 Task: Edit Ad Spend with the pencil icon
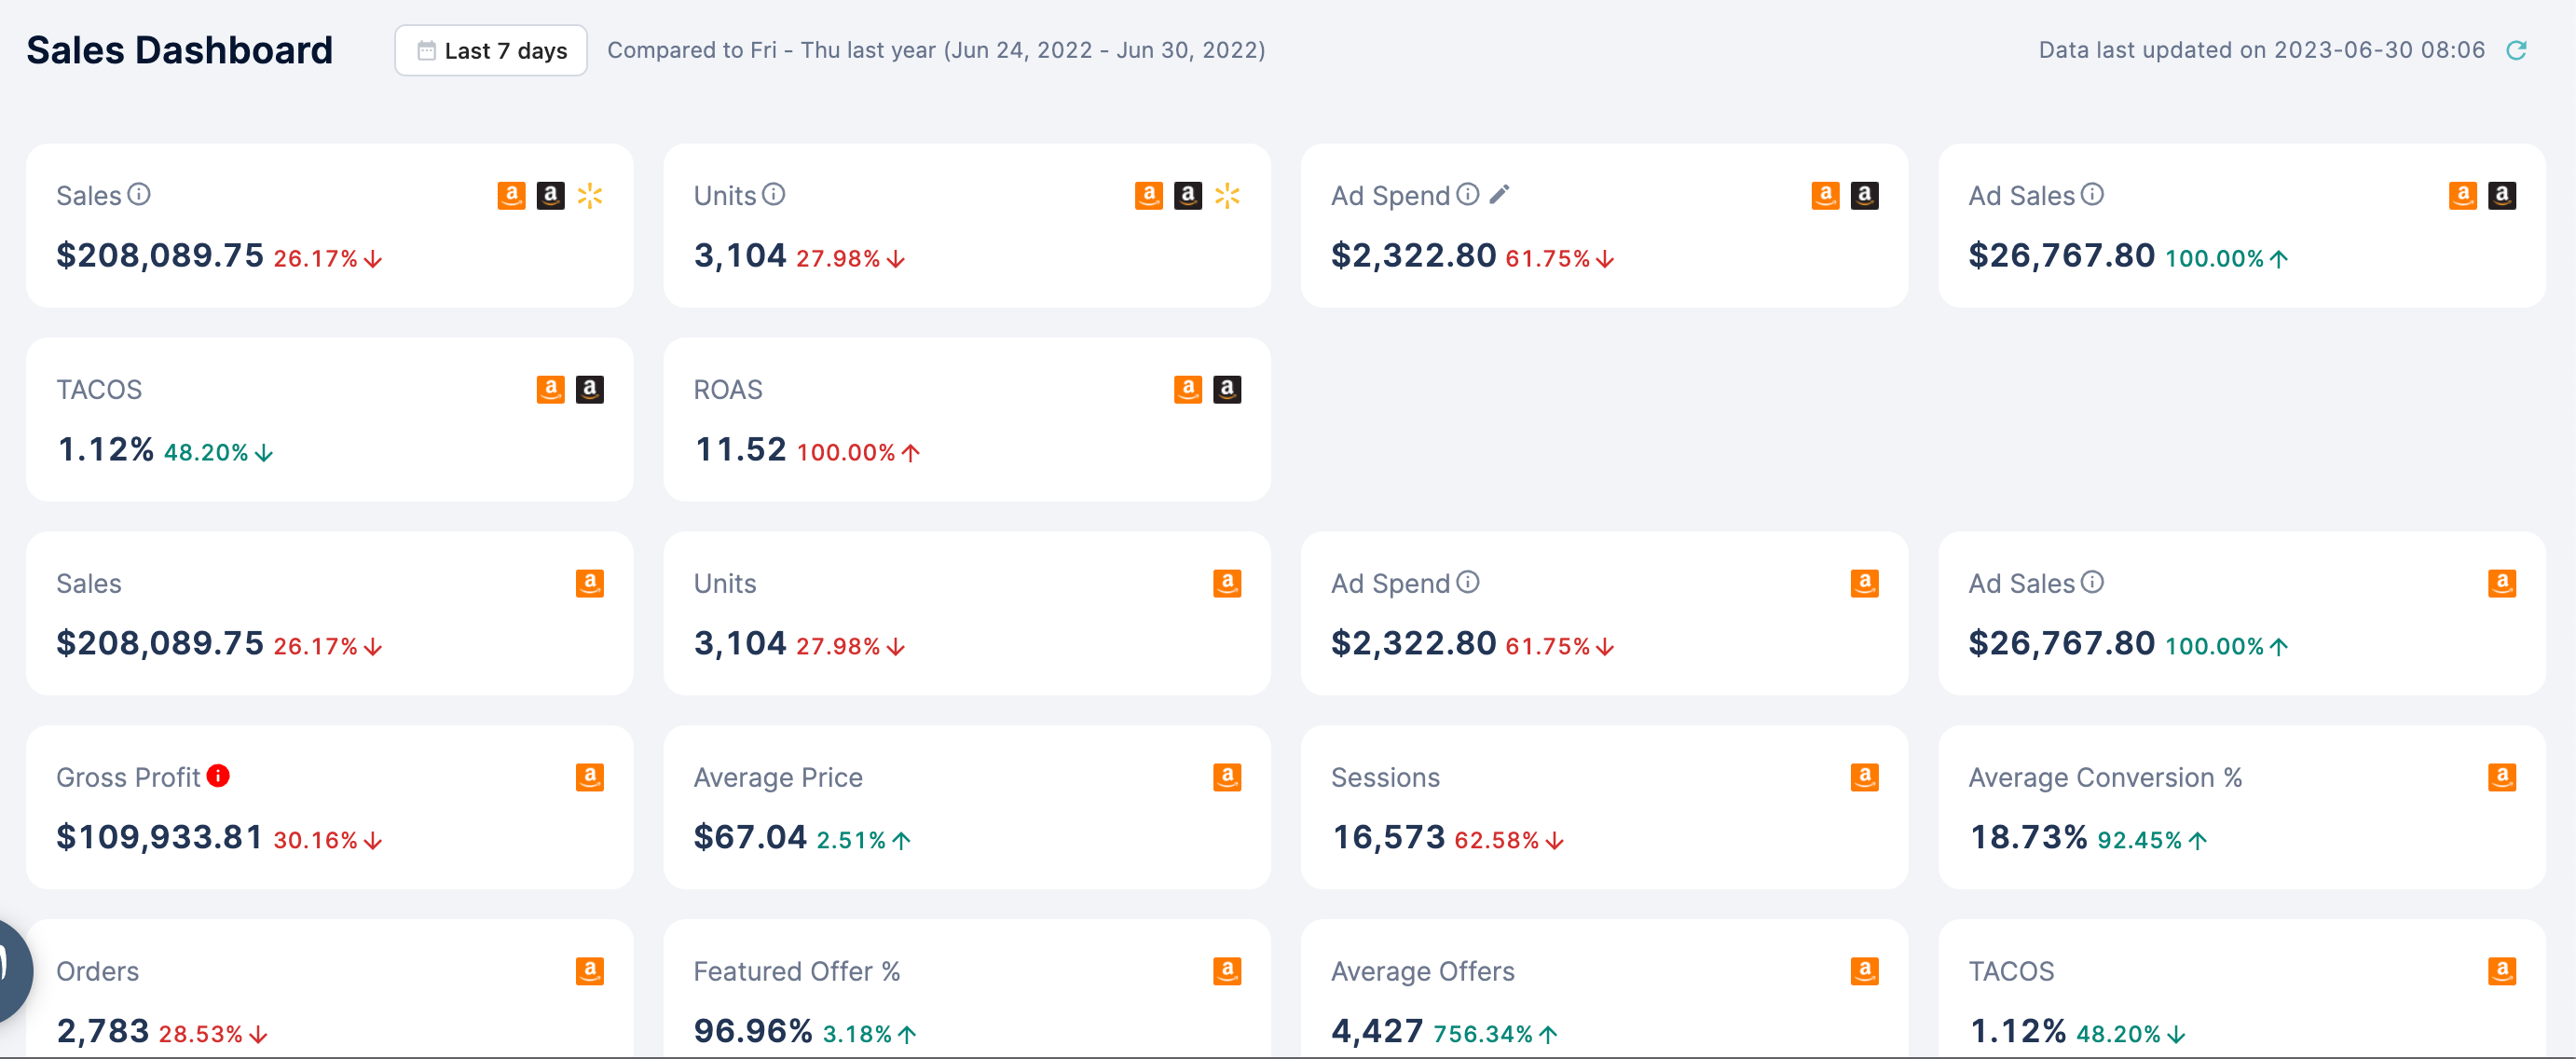(x=1498, y=194)
